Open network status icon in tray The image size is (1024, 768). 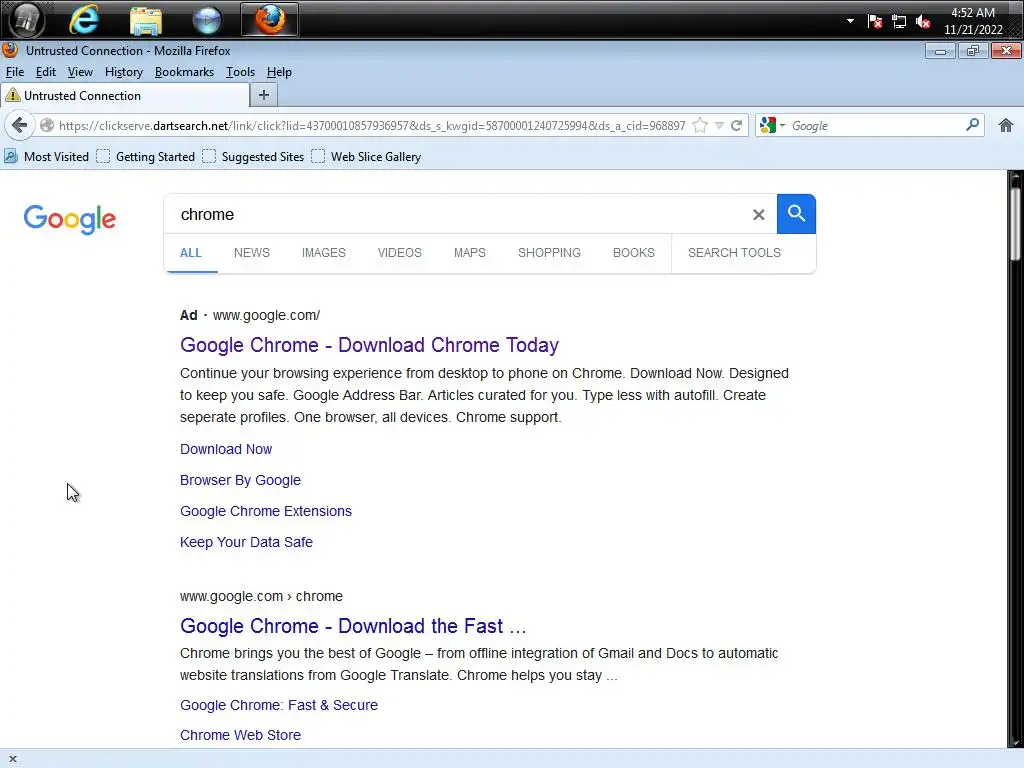pyautogui.click(x=899, y=22)
